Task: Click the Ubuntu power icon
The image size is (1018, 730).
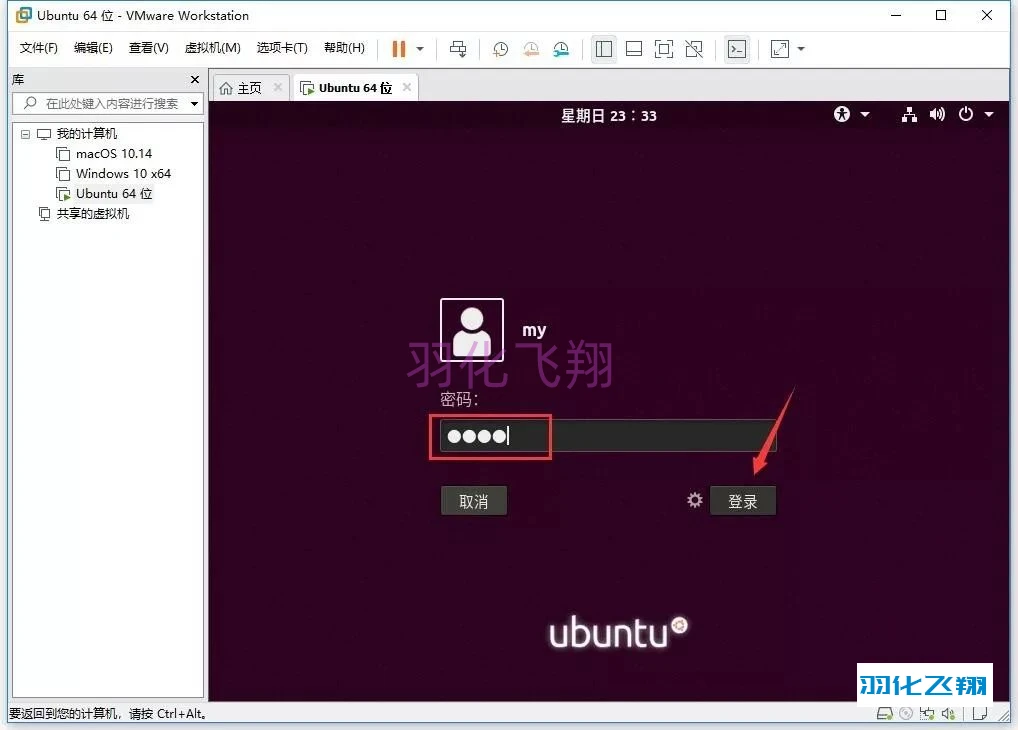Action: point(966,114)
